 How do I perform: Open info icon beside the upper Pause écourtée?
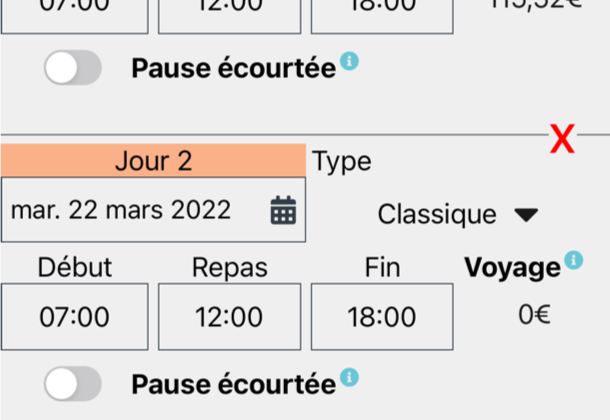click(x=349, y=61)
